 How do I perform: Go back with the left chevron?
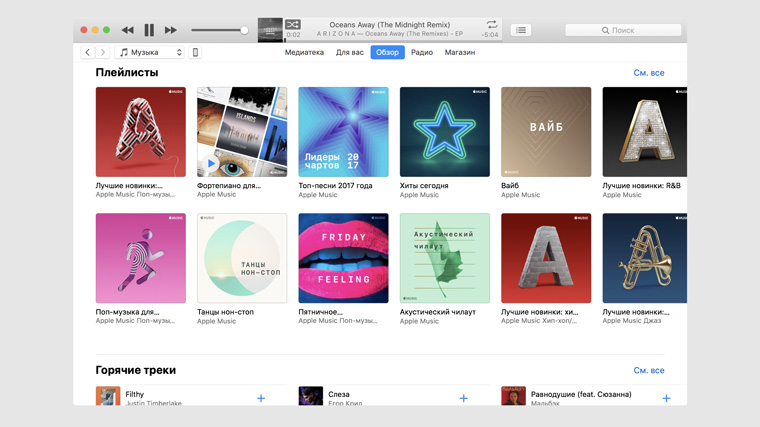(87, 52)
